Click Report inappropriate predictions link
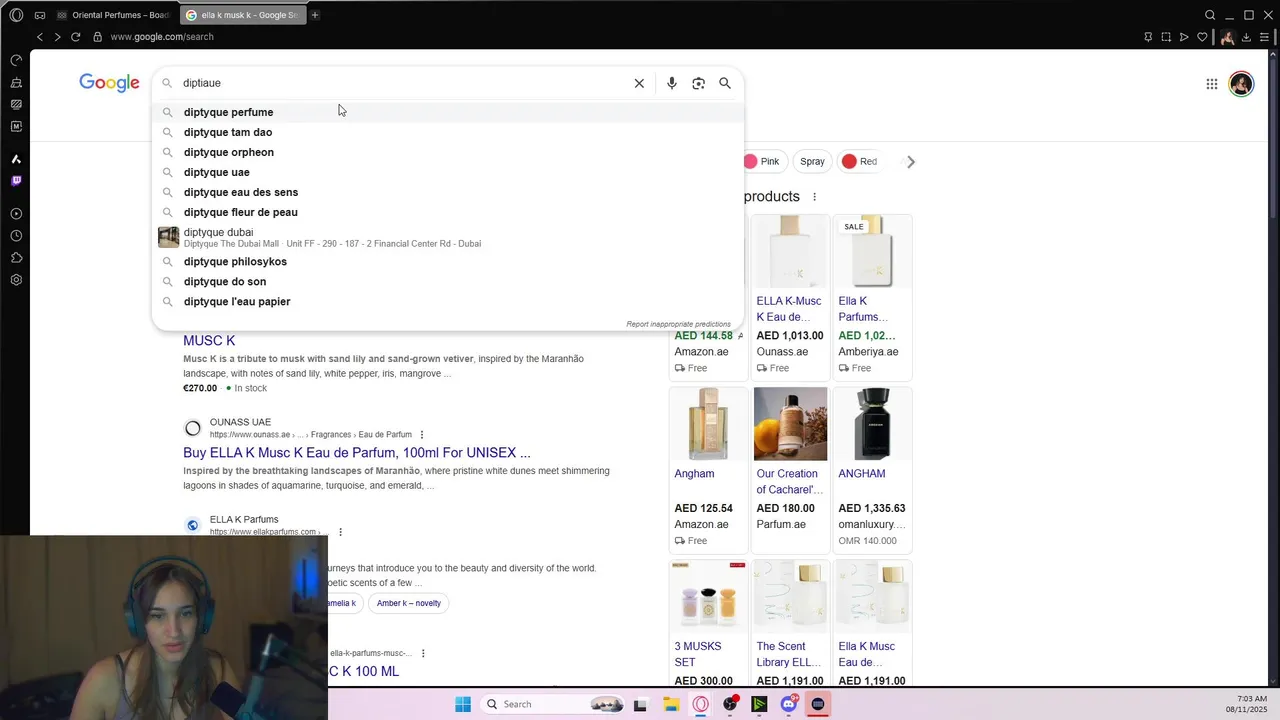The image size is (1280, 720). click(678, 324)
